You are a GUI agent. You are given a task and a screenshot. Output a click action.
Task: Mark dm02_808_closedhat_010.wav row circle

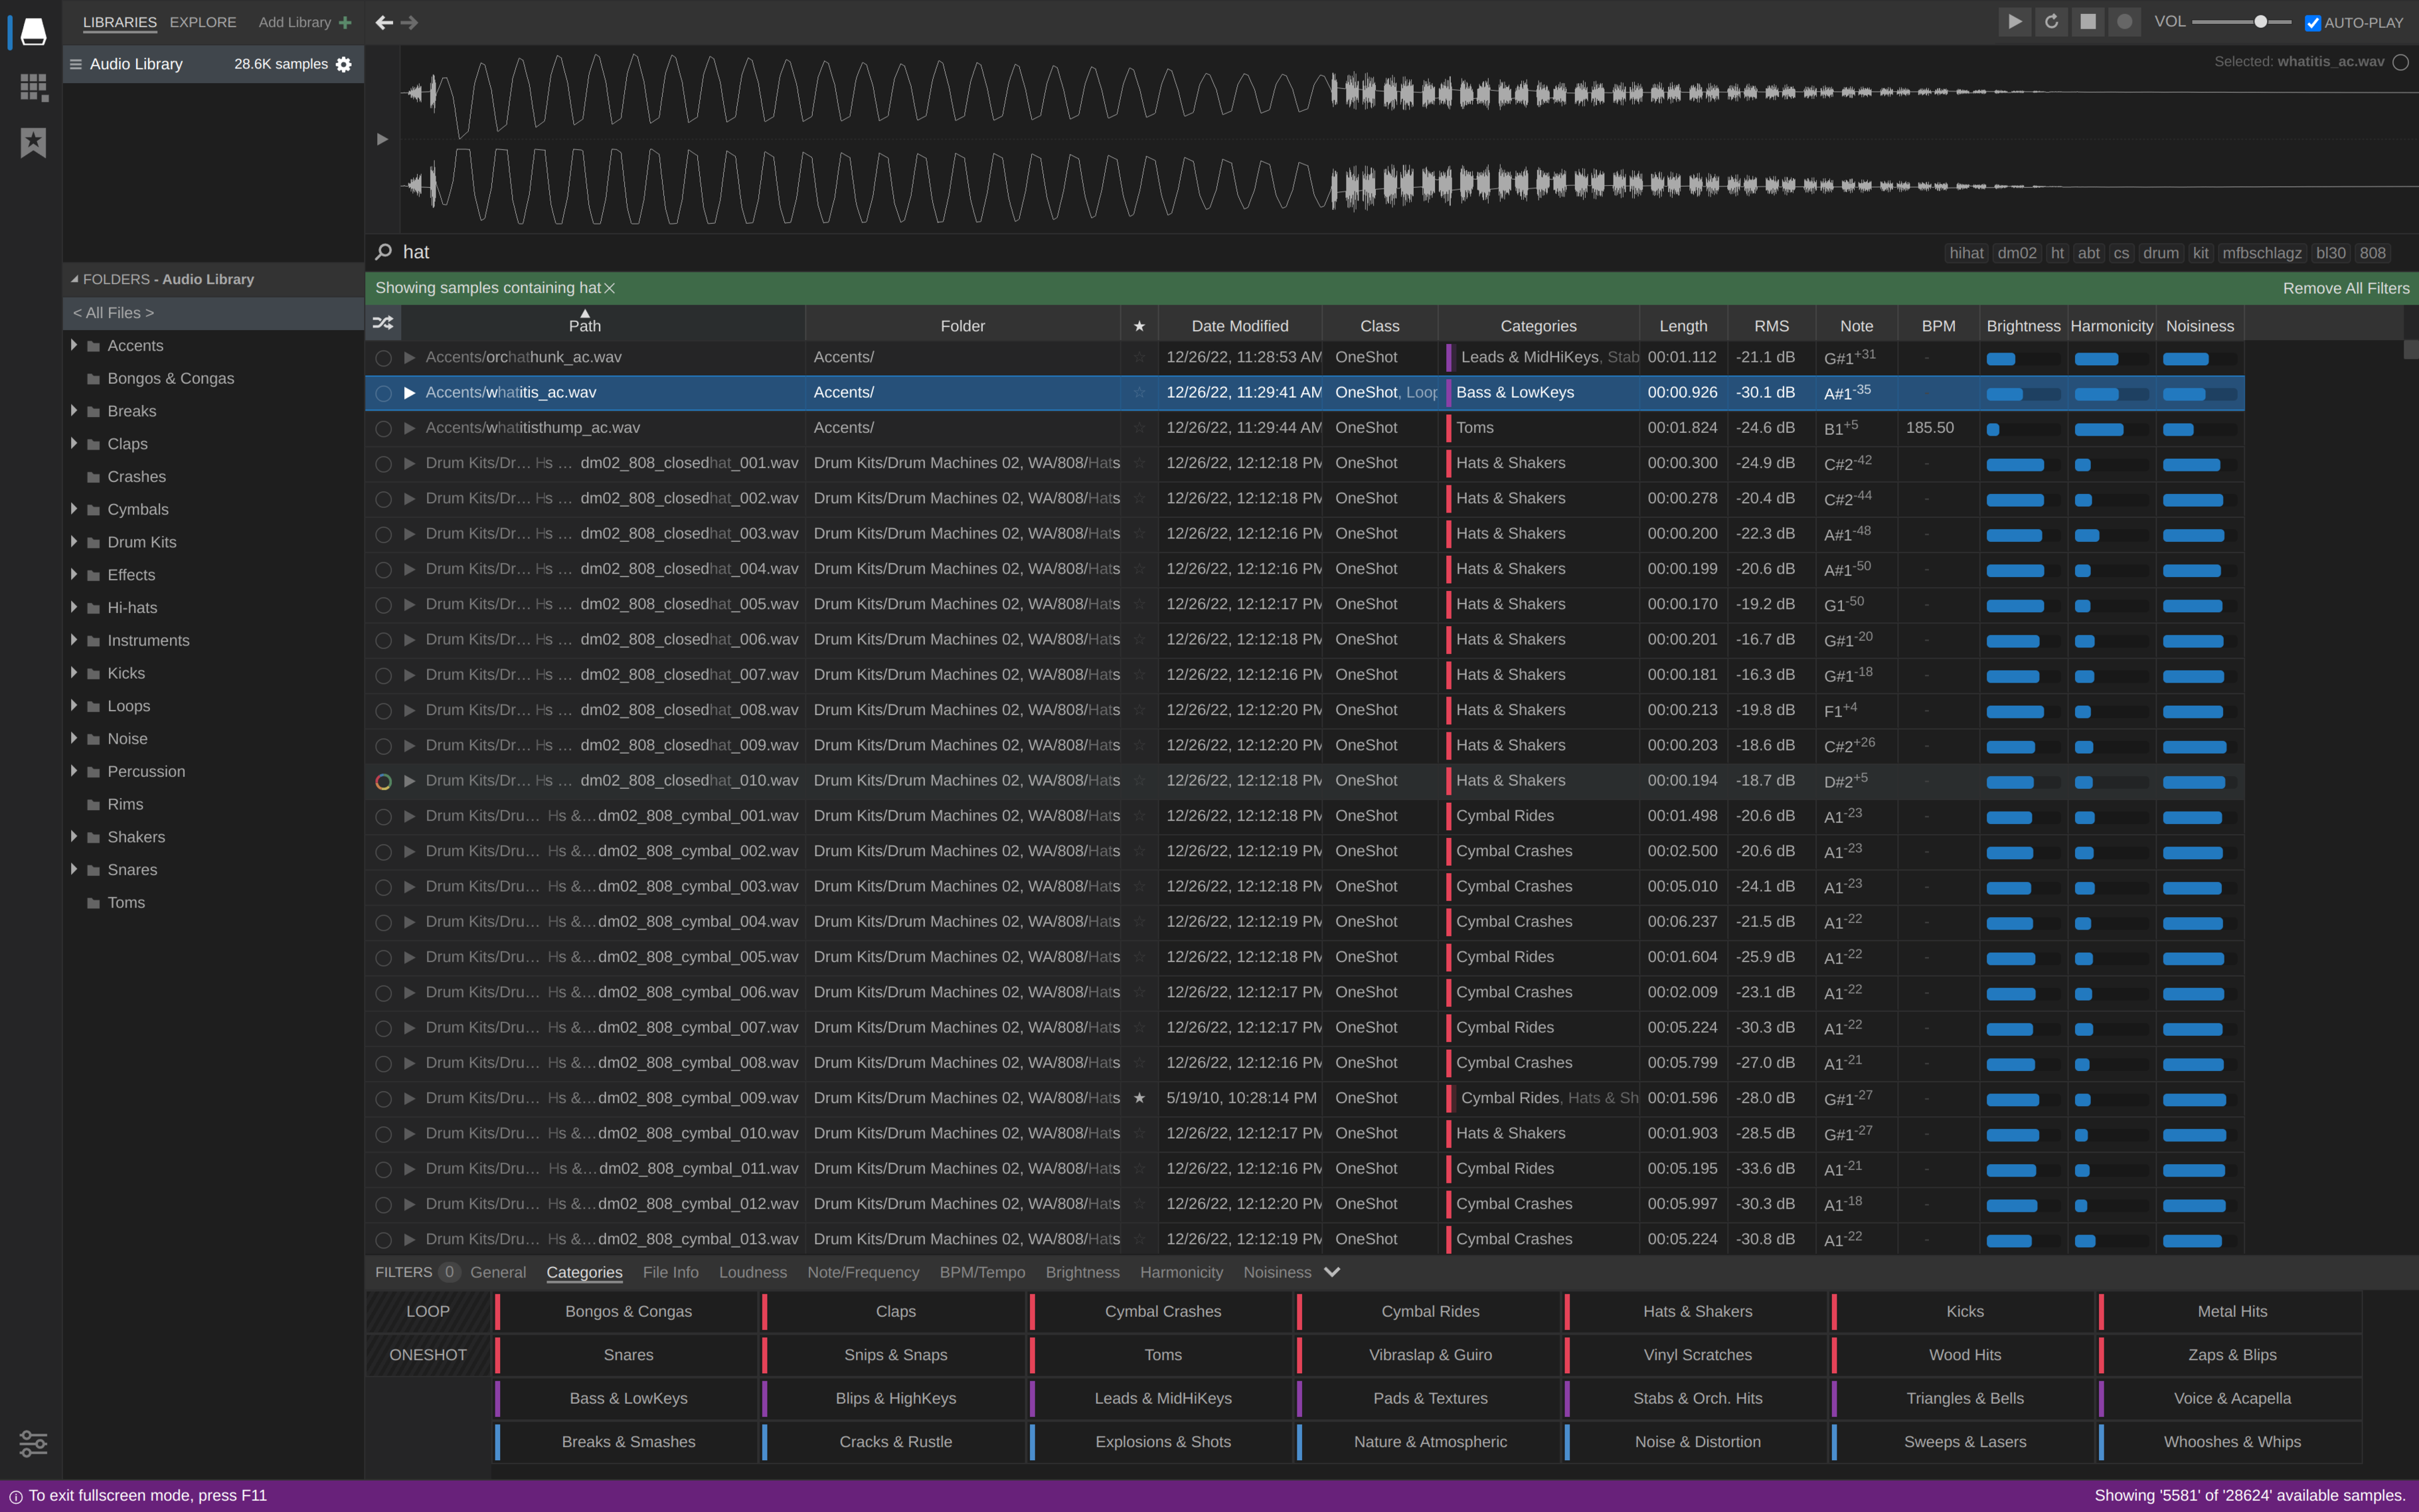[383, 782]
